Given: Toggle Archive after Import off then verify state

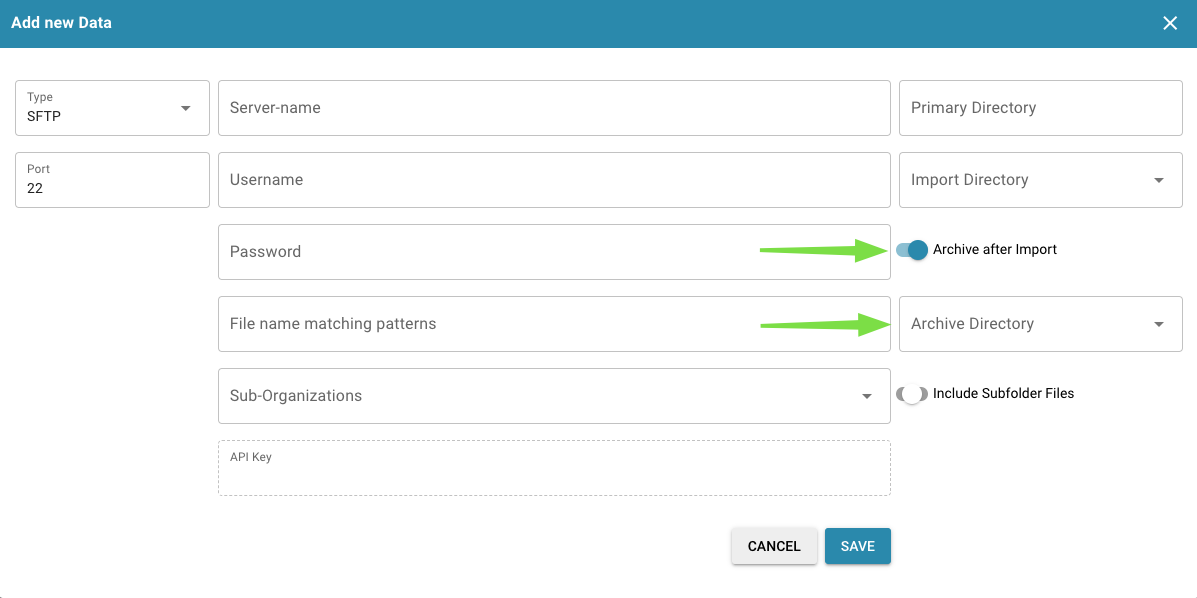Looking at the screenshot, I should pos(911,250).
